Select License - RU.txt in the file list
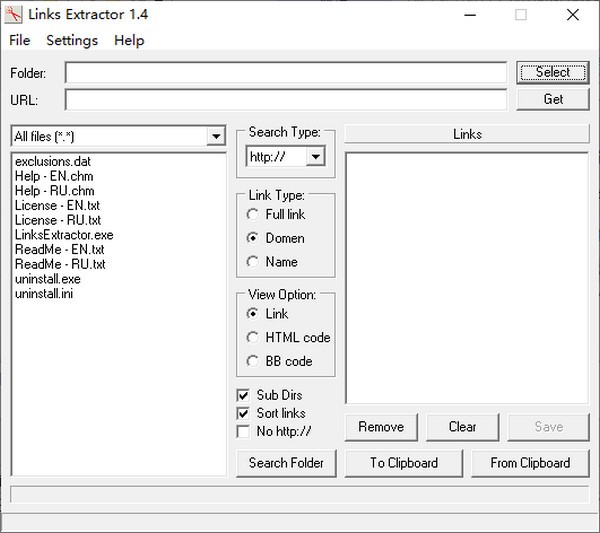This screenshot has width=600, height=533. click(58, 220)
